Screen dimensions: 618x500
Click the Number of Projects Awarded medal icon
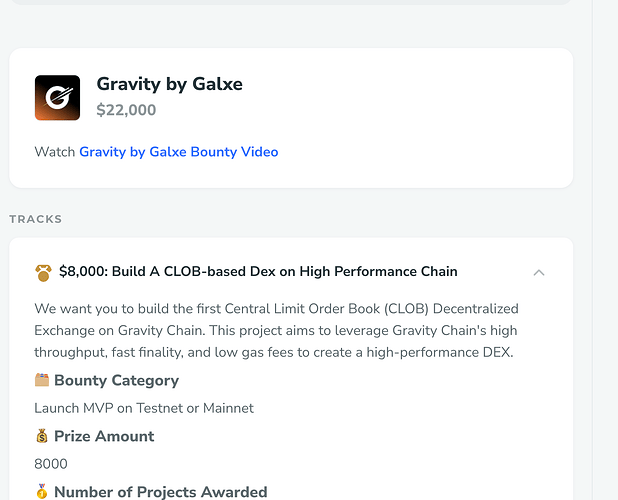pos(42,492)
